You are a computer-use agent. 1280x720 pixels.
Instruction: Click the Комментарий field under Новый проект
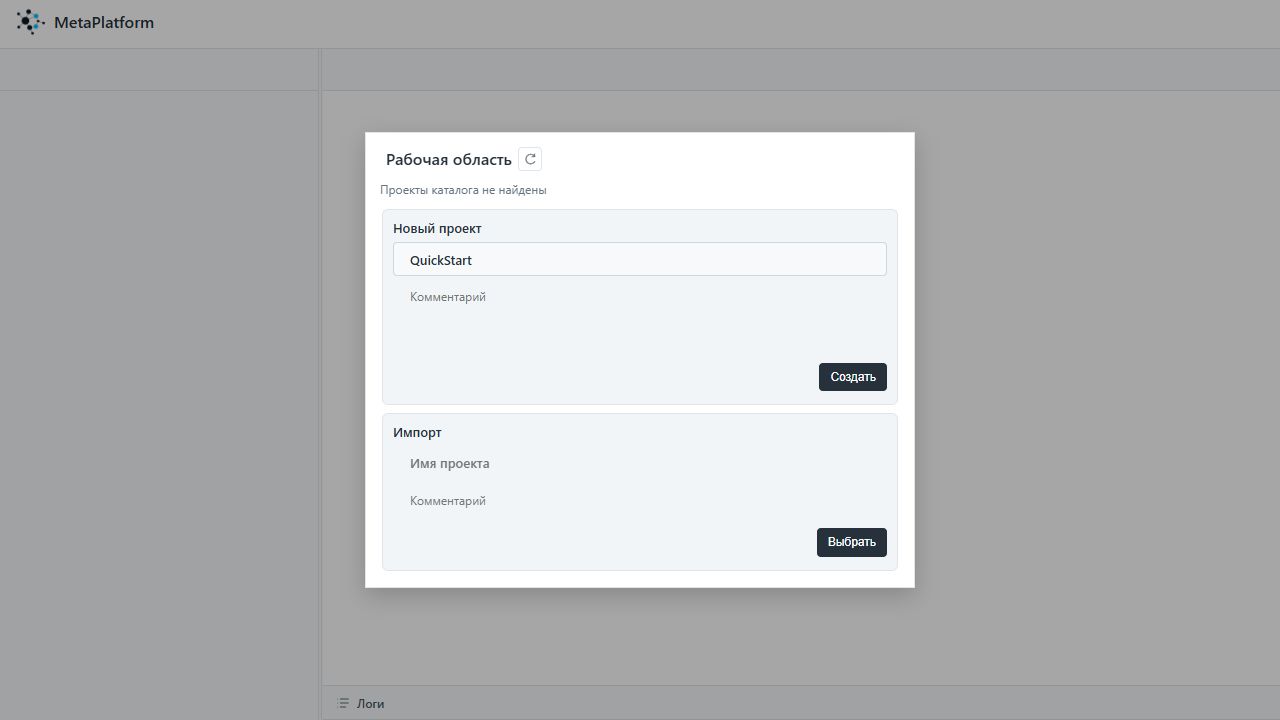tap(640, 318)
